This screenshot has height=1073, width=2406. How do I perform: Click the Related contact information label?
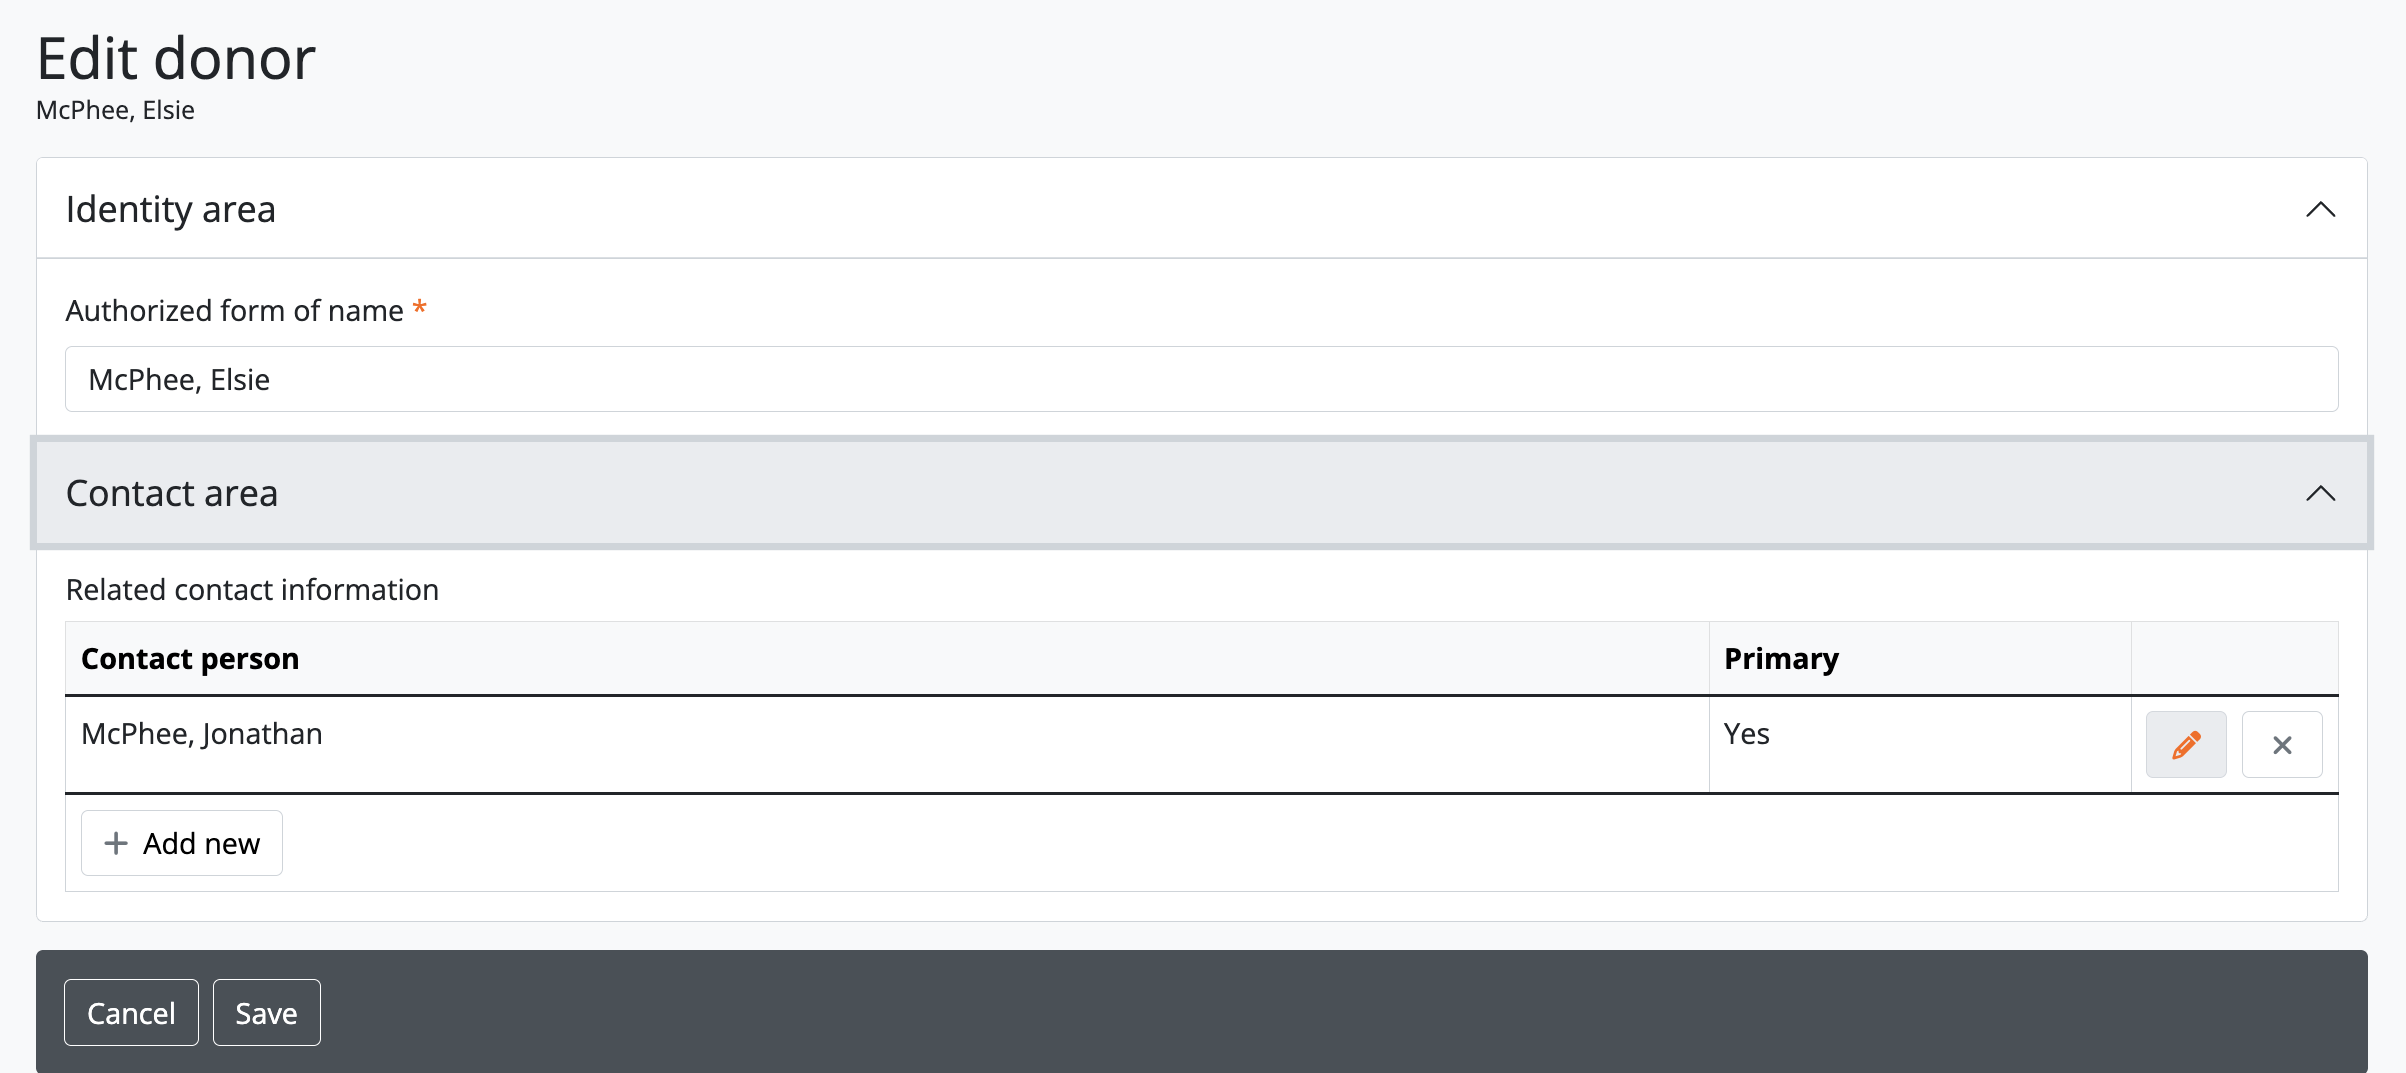pos(252,590)
